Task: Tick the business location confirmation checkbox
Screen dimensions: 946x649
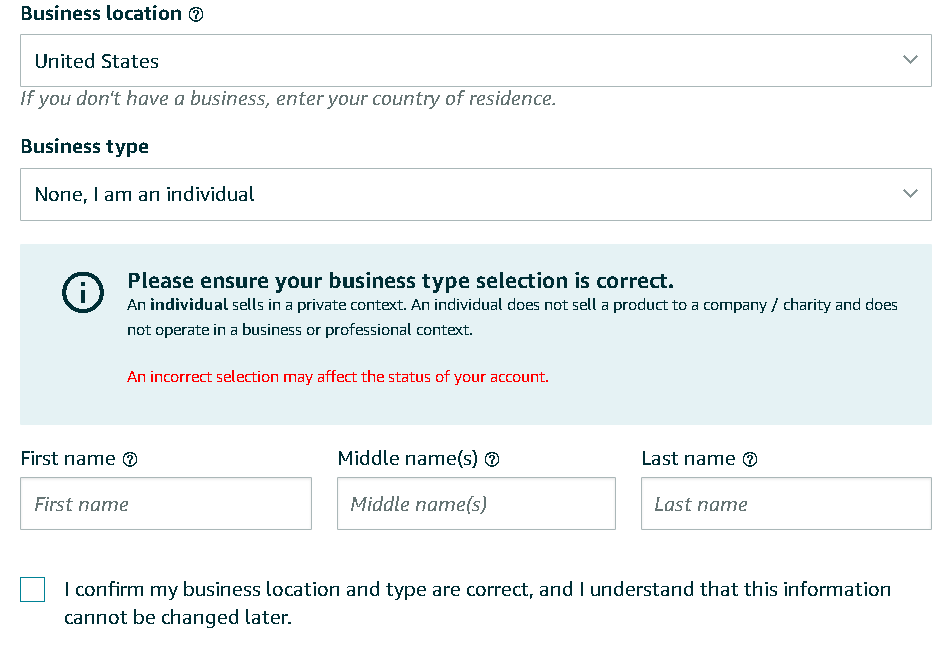Action: click(33, 590)
